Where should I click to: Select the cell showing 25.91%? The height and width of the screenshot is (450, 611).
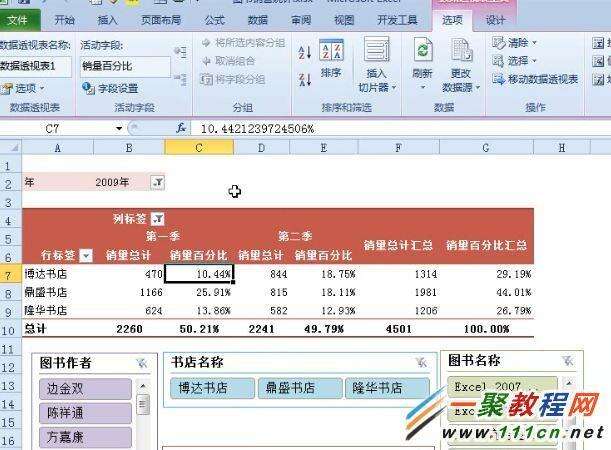pos(199,292)
